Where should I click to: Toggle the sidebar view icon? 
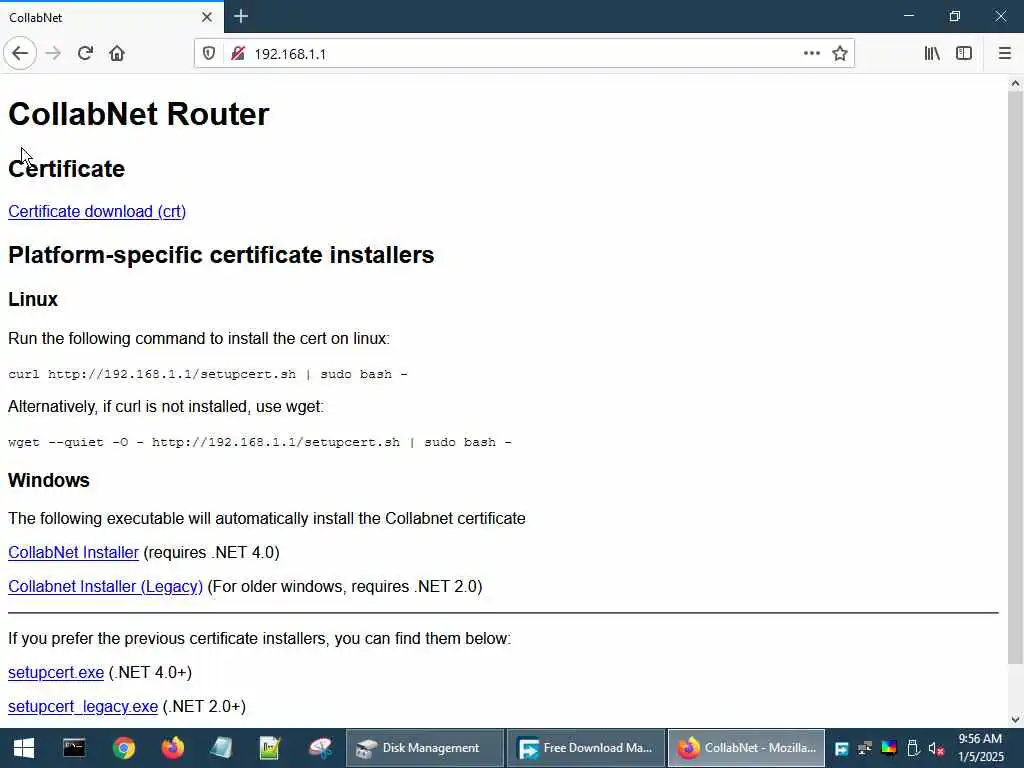[x=964, y=54]
